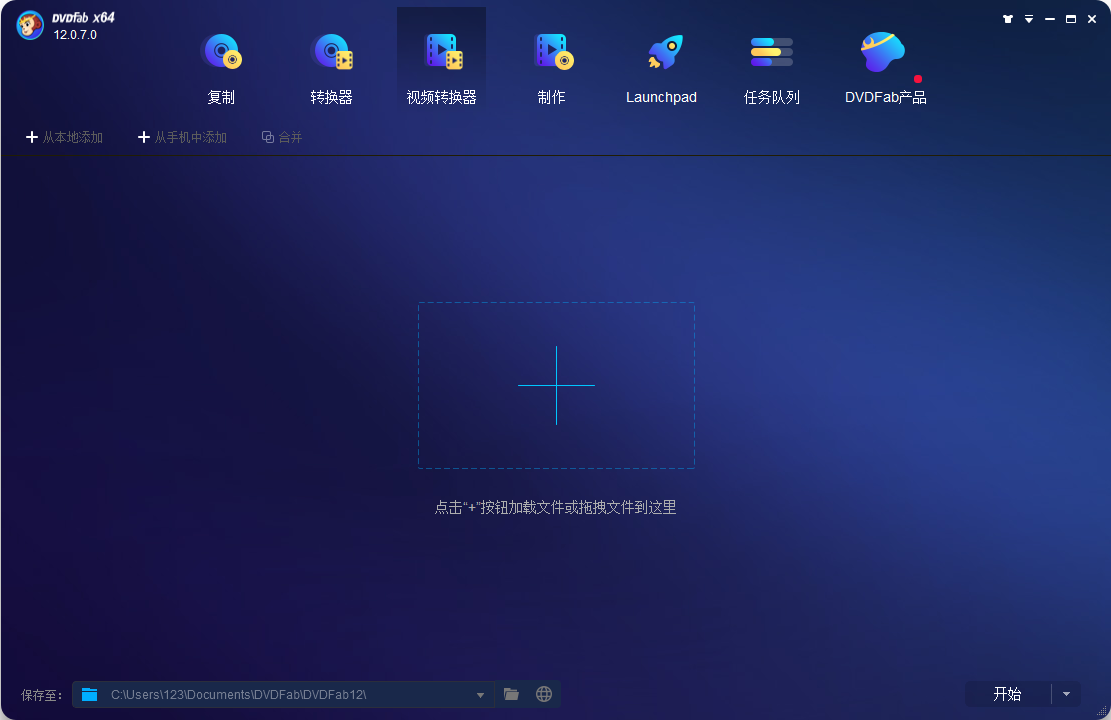Click 从手机中添加 to add from phone
The width and height of the screenshot is (1111, 720).
pos(182,137)
